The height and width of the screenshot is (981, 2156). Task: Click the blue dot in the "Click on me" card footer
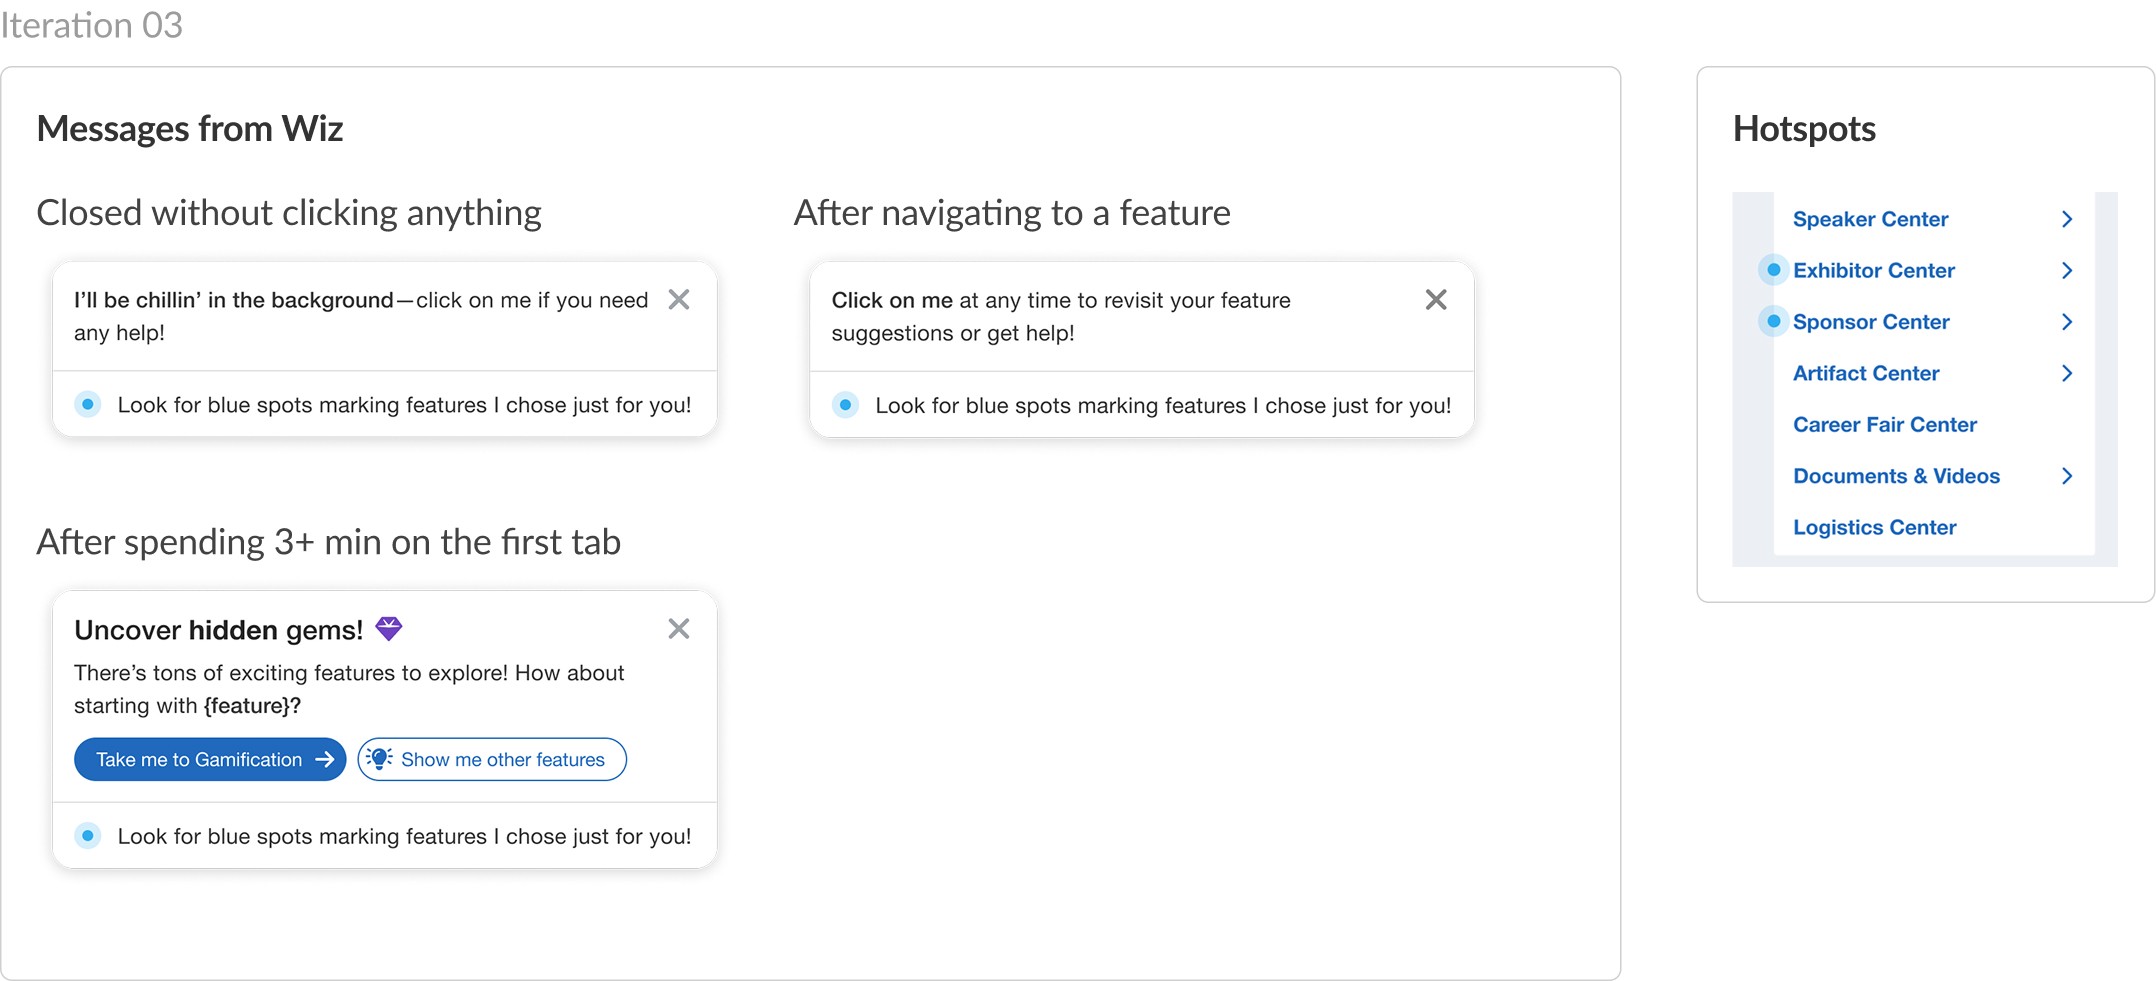[846, 405]
